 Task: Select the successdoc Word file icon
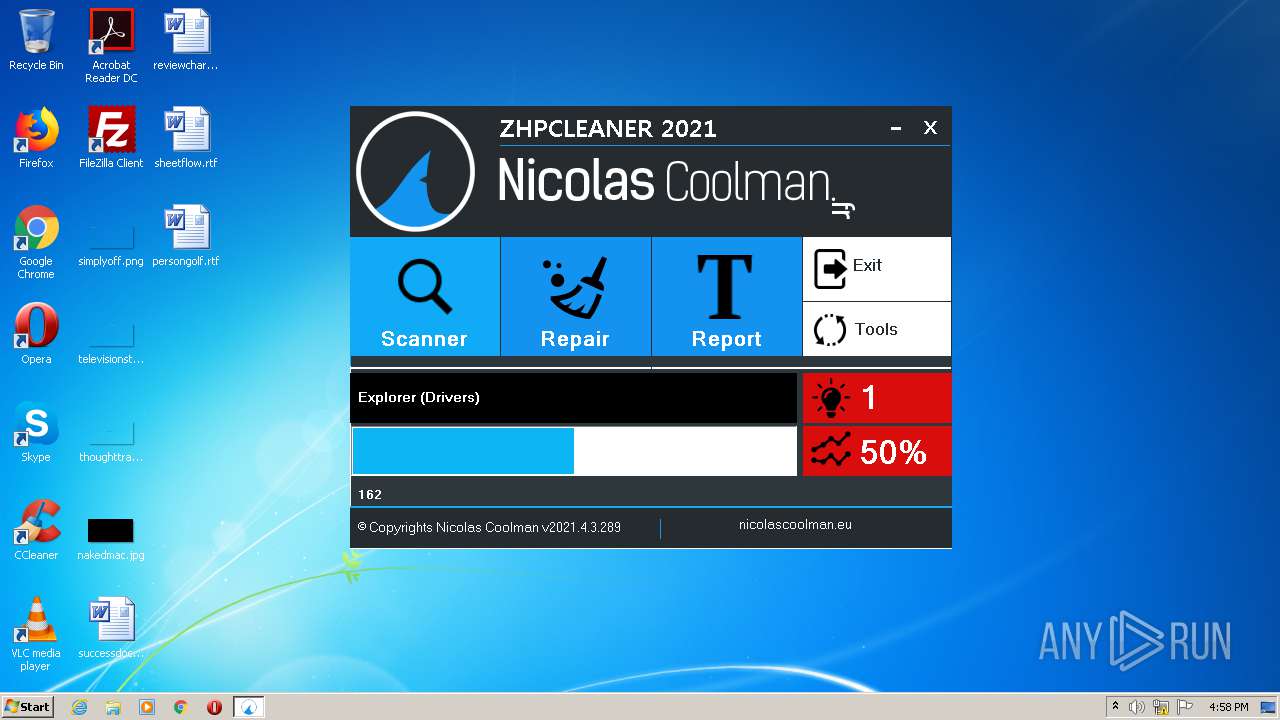[x=111, y=628]
